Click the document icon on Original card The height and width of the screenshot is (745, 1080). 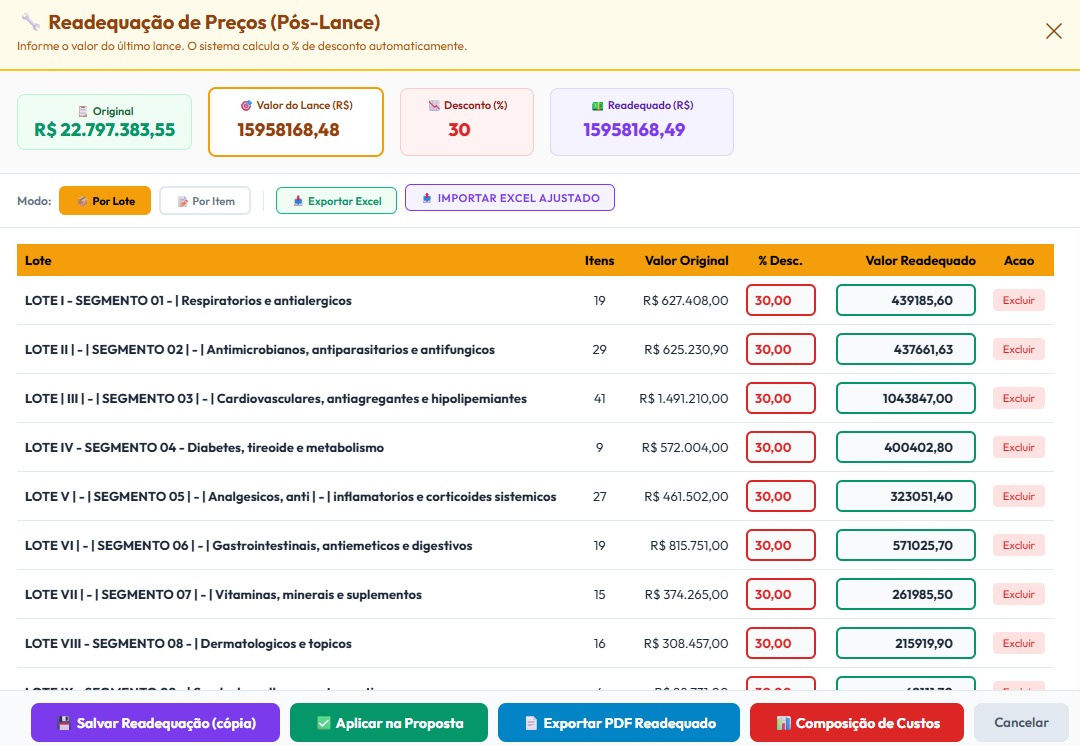pos(83,112)
